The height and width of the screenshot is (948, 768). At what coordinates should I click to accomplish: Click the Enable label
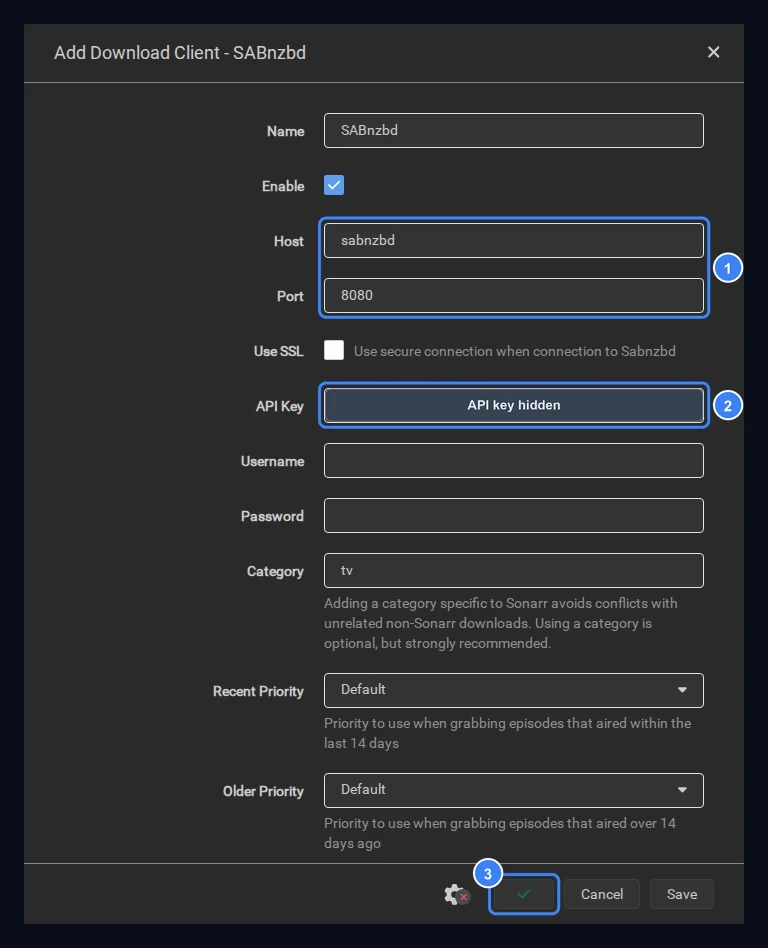click(283, 186)
